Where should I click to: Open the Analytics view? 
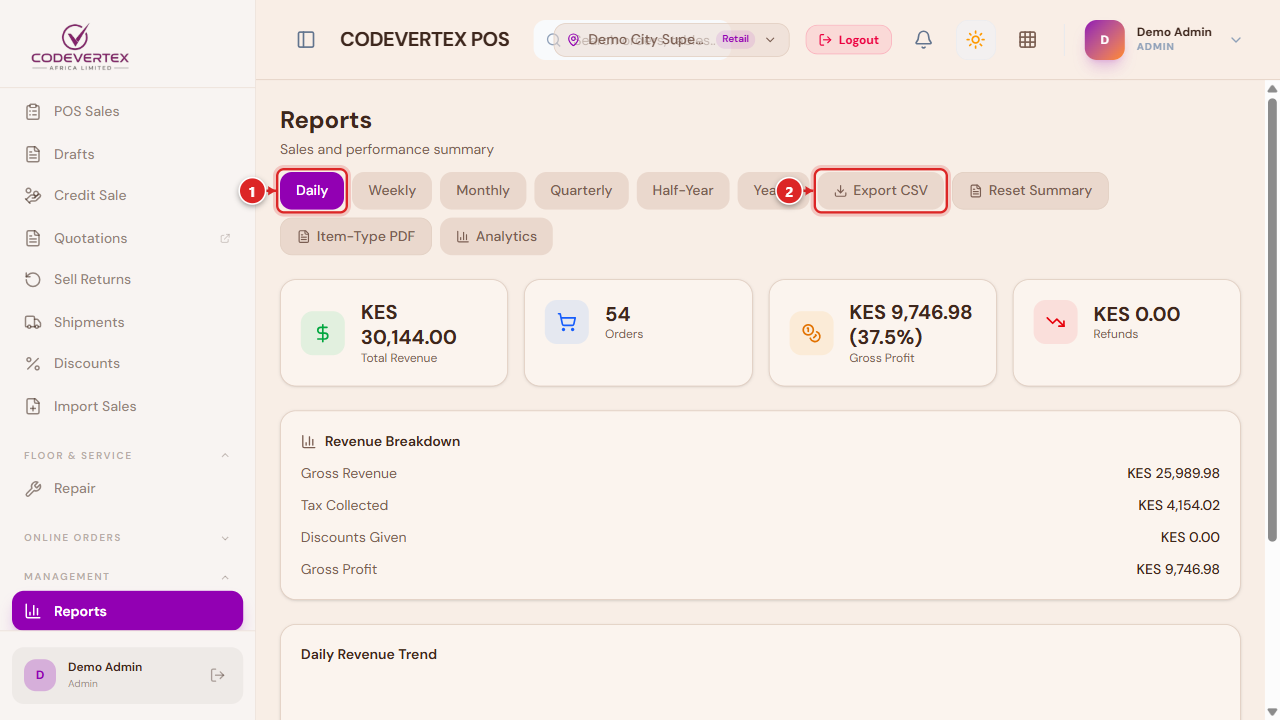tap(496, 236)
